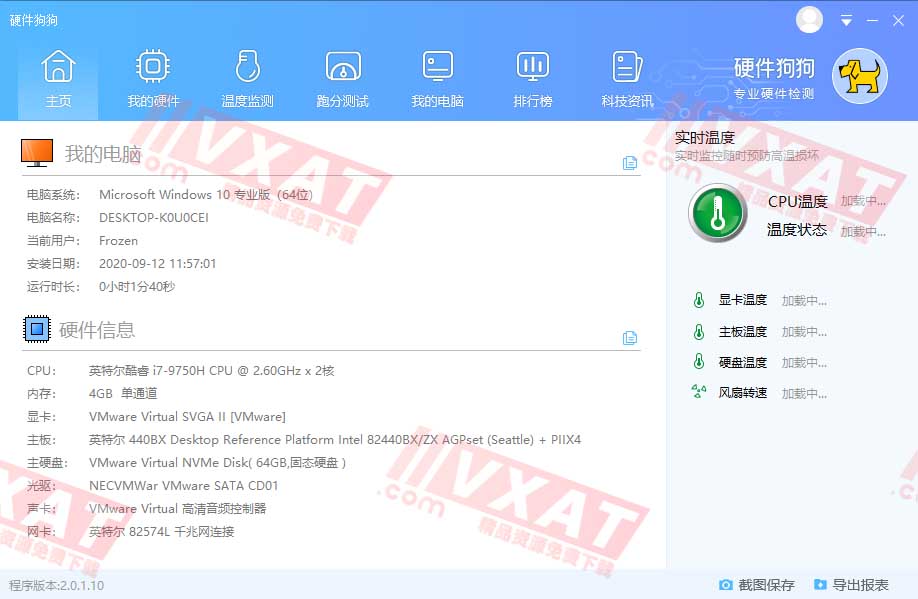The image size is (918, 599).
Task: Copy the 硬件信息 section using its copy icon
Action: point(631,338)
